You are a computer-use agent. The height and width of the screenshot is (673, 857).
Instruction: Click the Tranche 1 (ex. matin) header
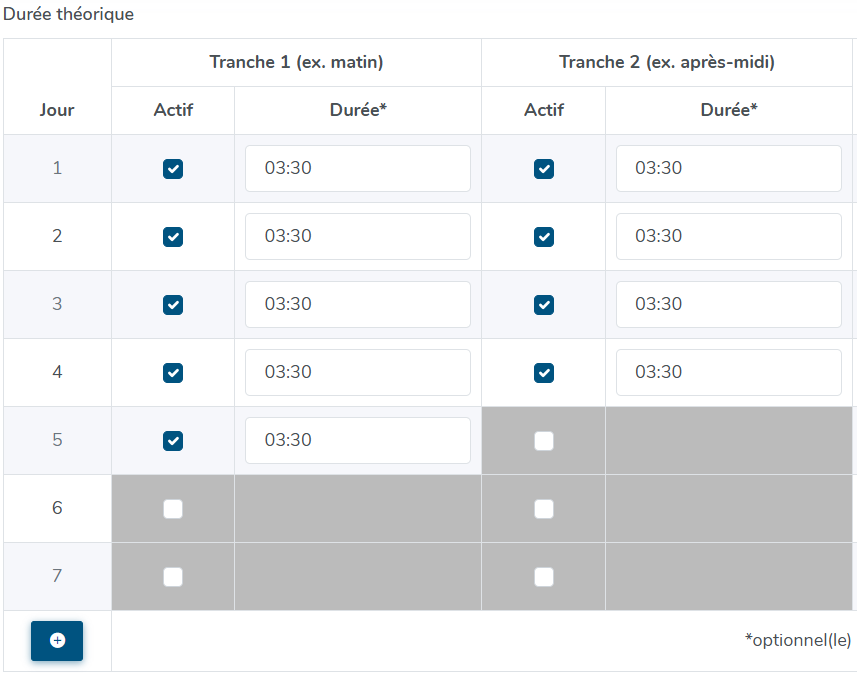296,62
